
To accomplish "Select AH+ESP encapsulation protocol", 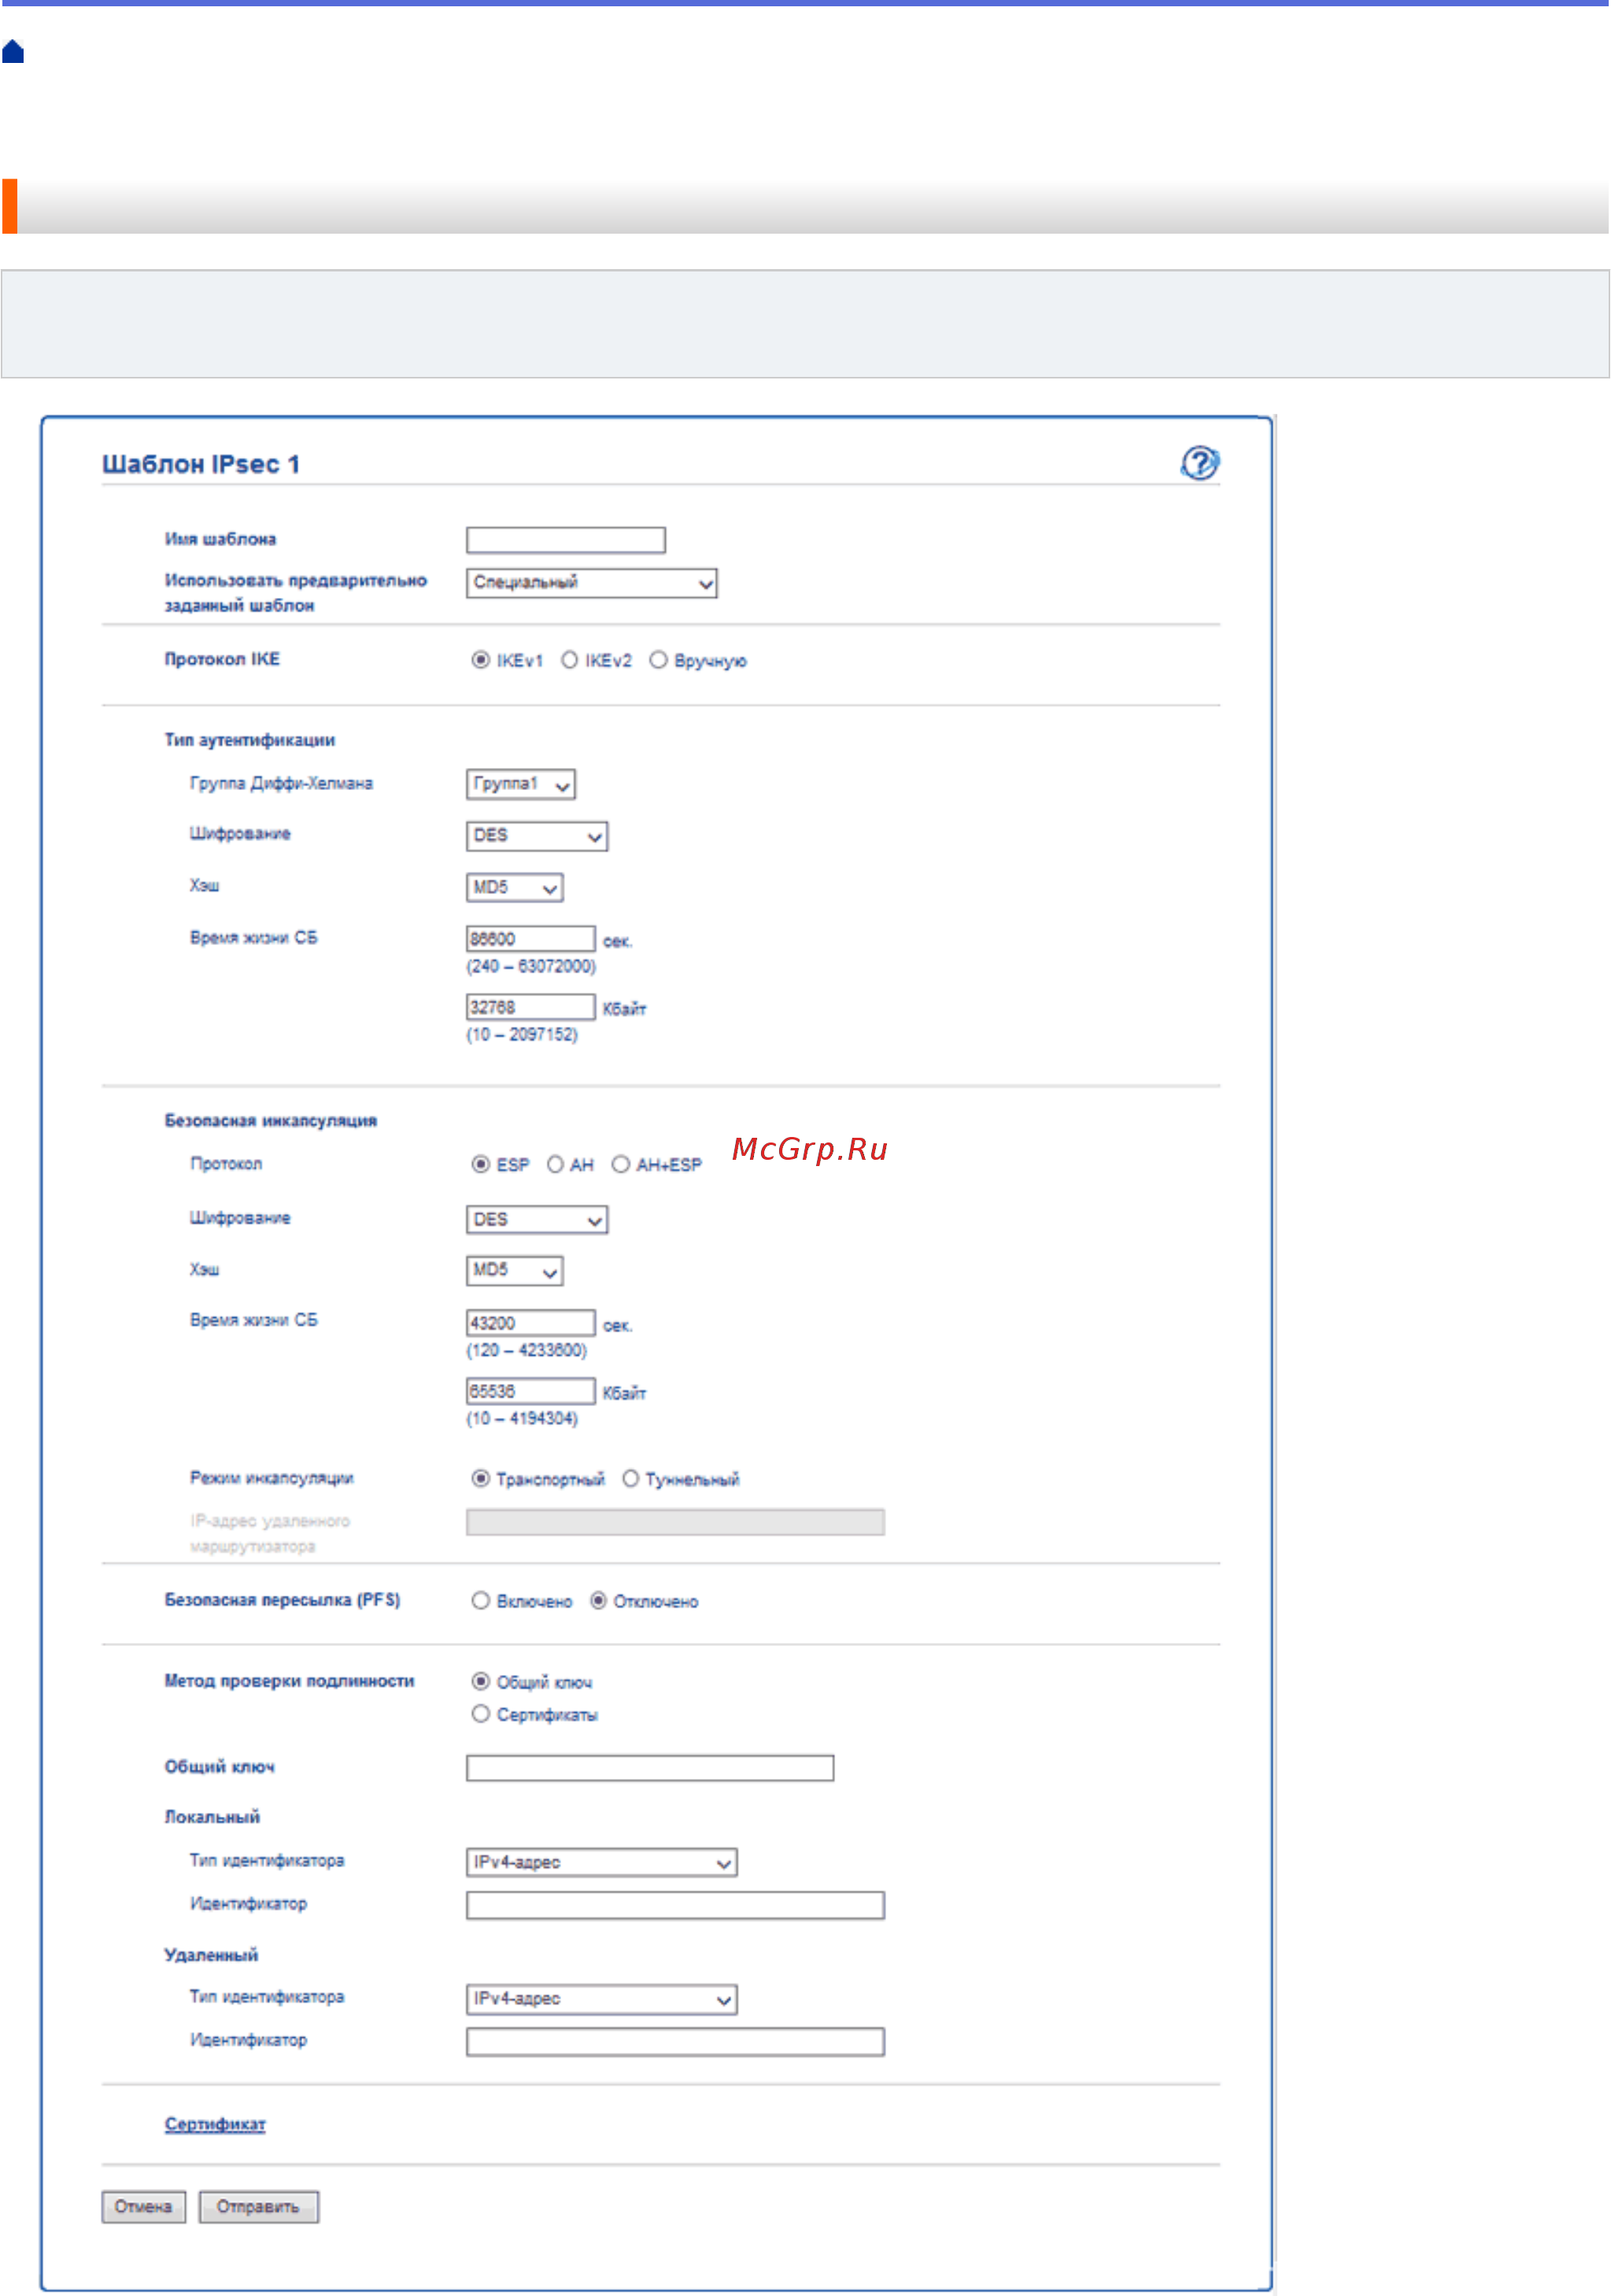I will [621, 1164].
